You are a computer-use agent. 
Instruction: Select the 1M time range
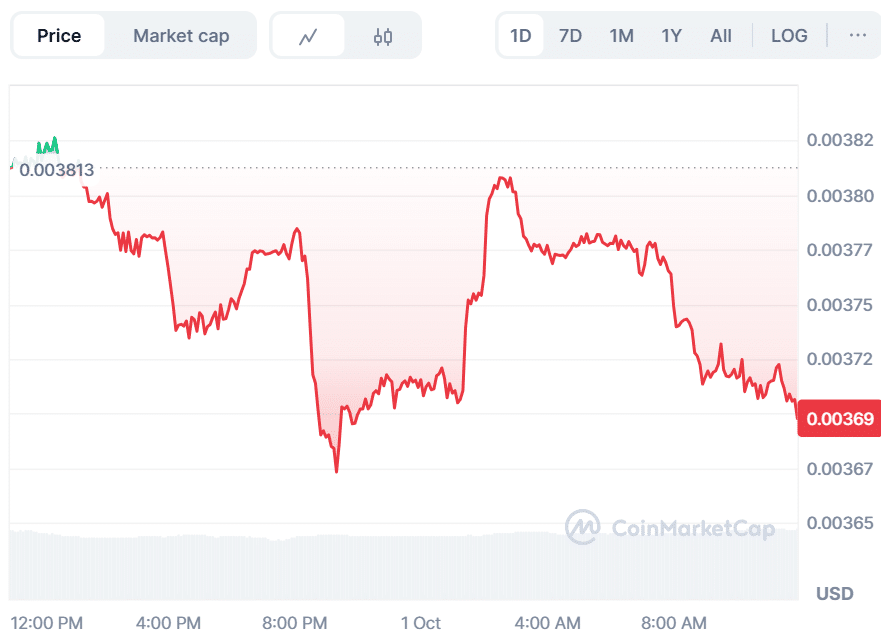tap(621, 36)
